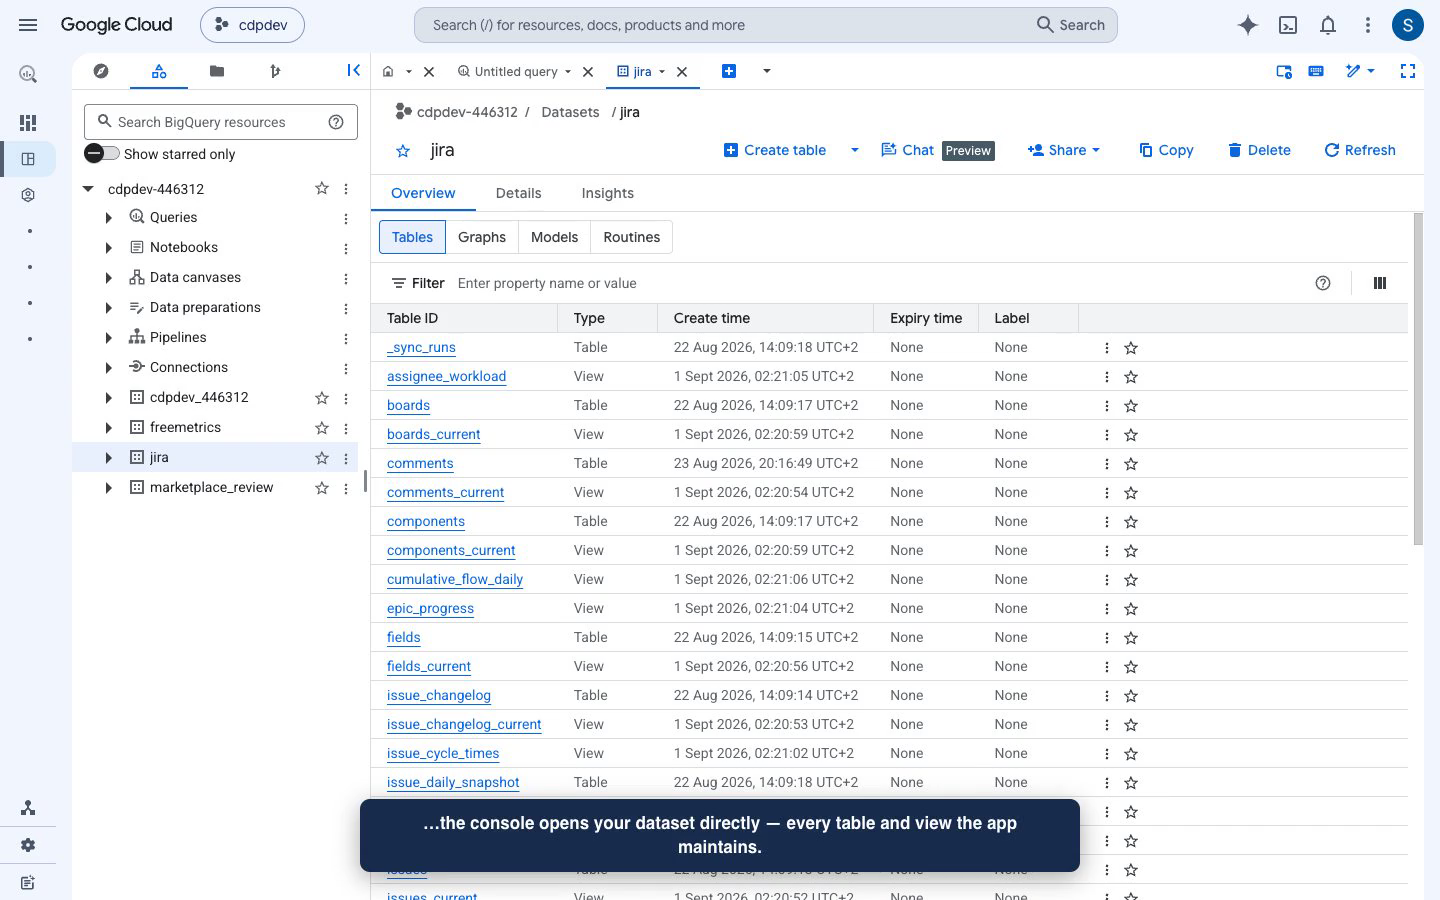This screenshot has height=900, width=1440.
Task: Expand the Data canvases tree node
Action: coord(108,278)
